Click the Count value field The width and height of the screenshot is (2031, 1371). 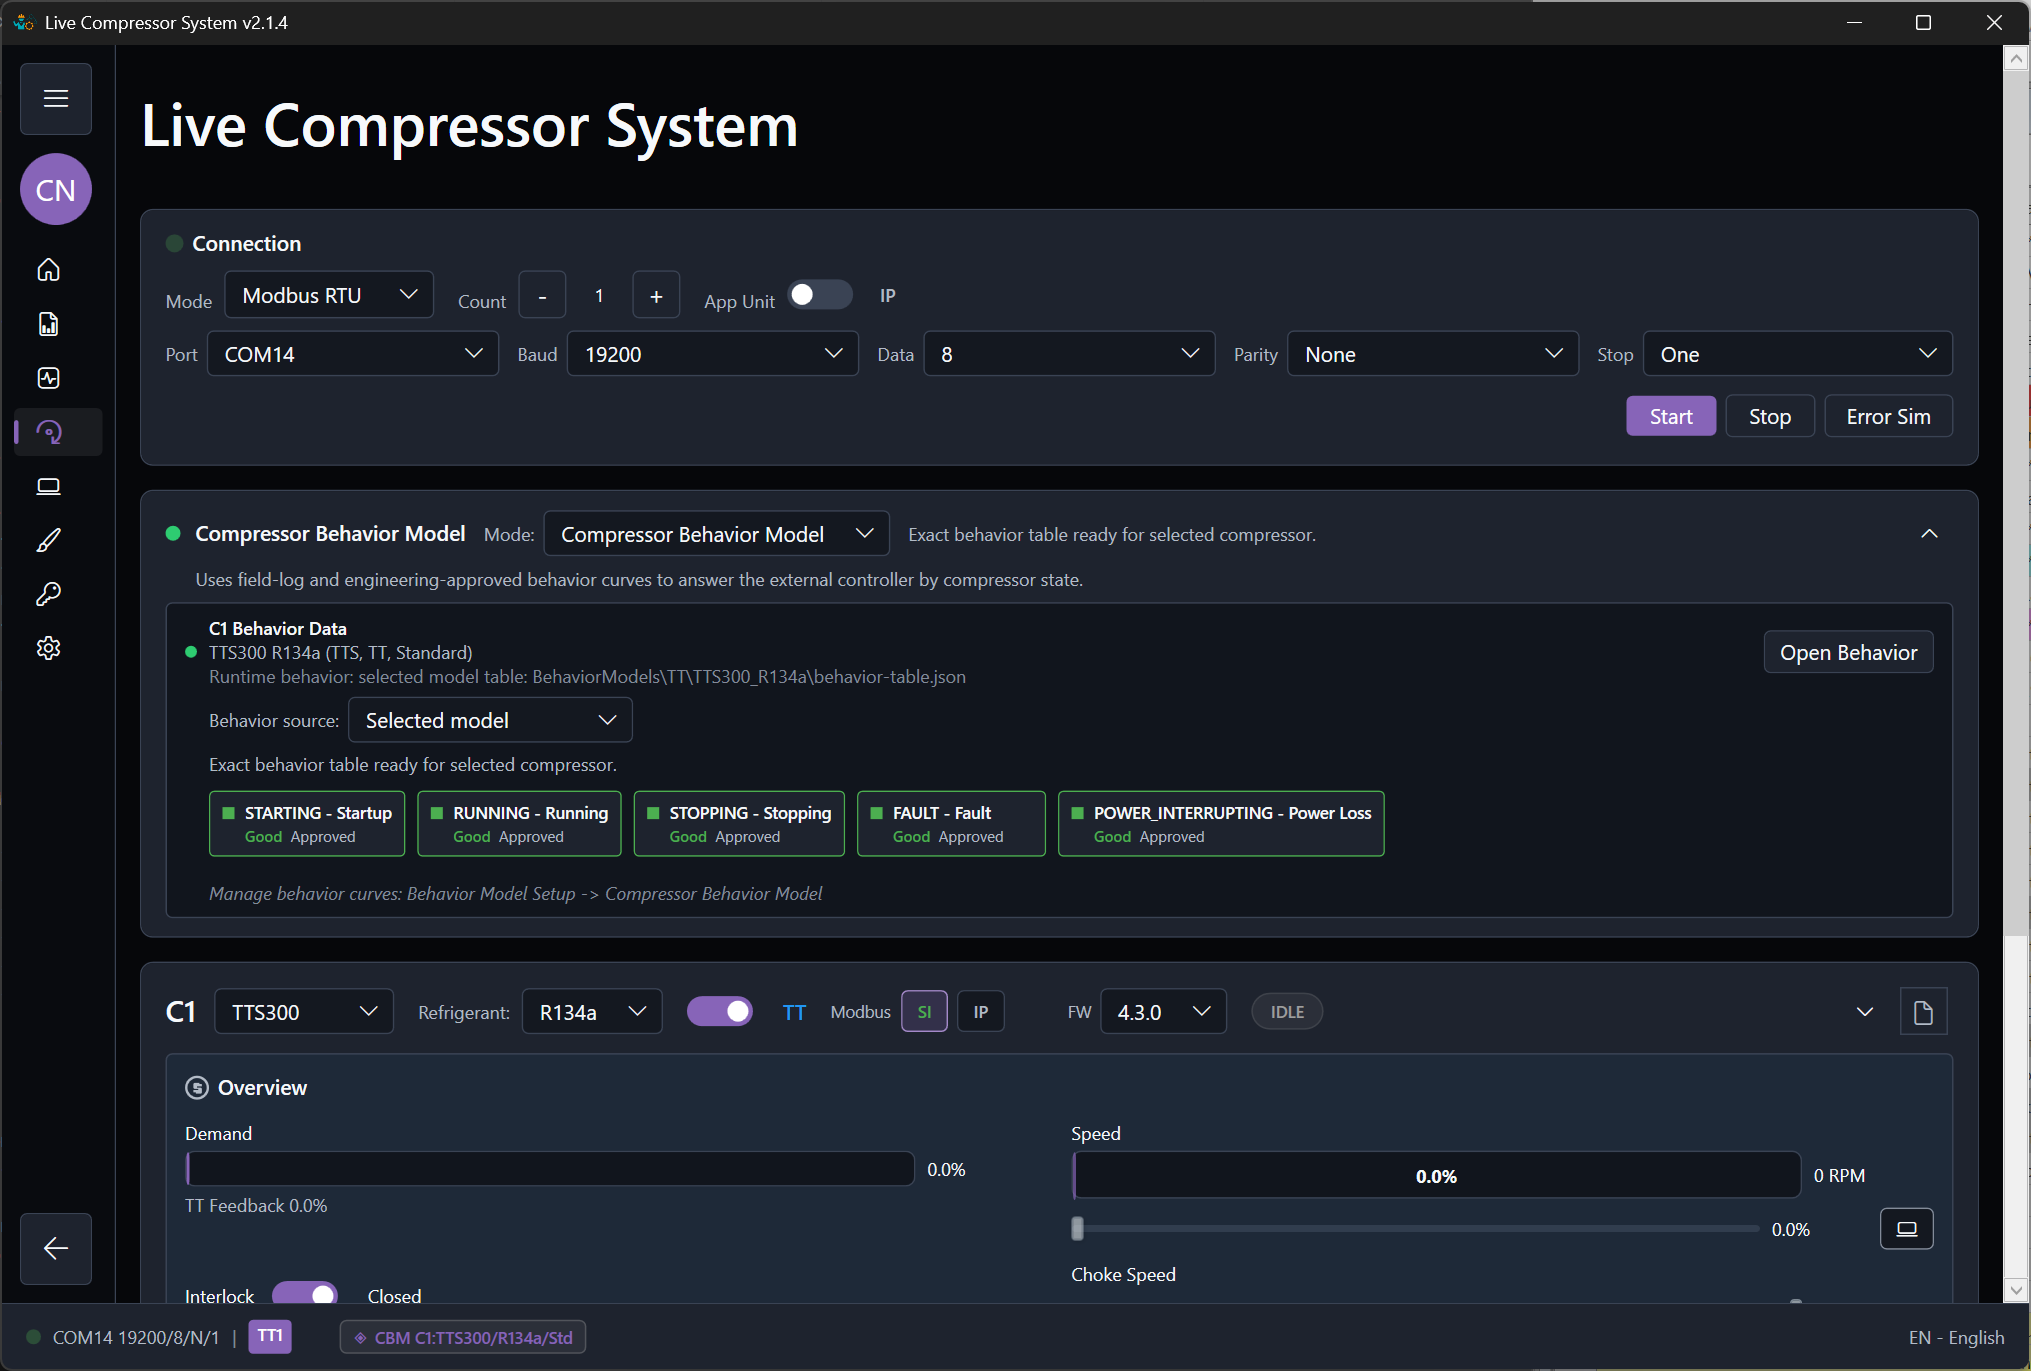coord(599,295)
